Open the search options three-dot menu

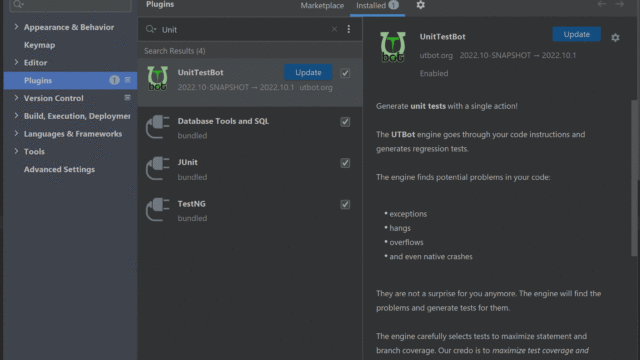coord(349,29)
